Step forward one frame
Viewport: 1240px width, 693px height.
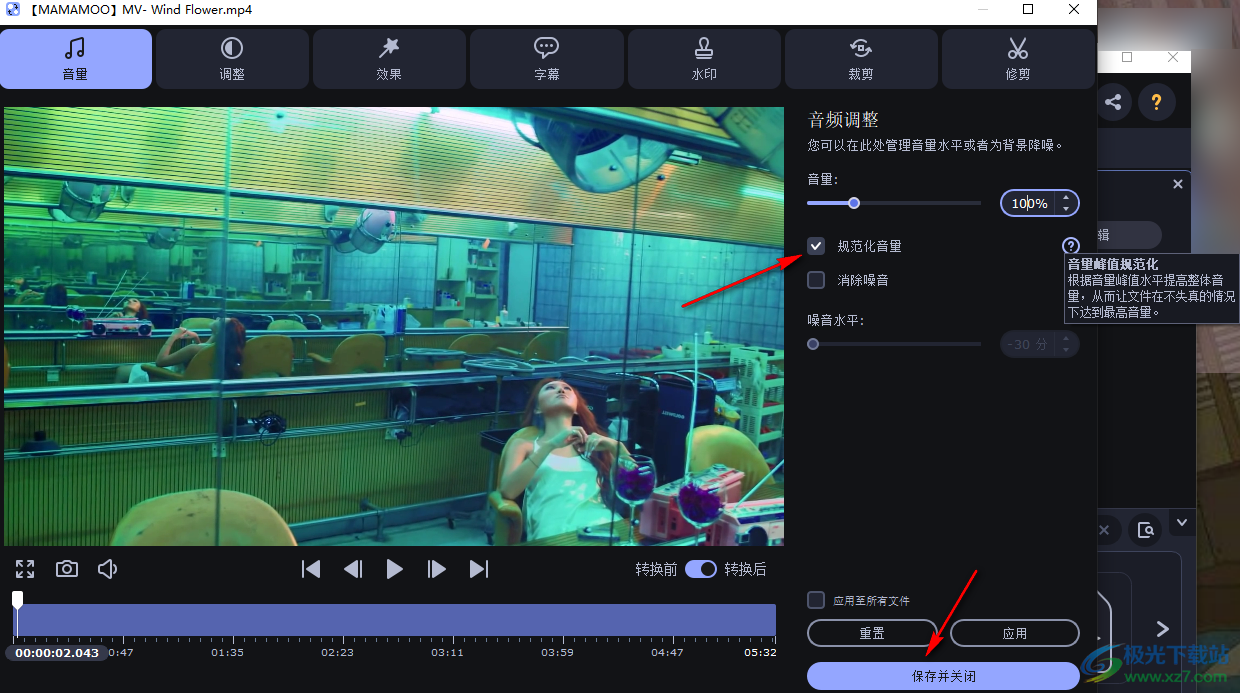pyautogui.click(x=437, y=569)
